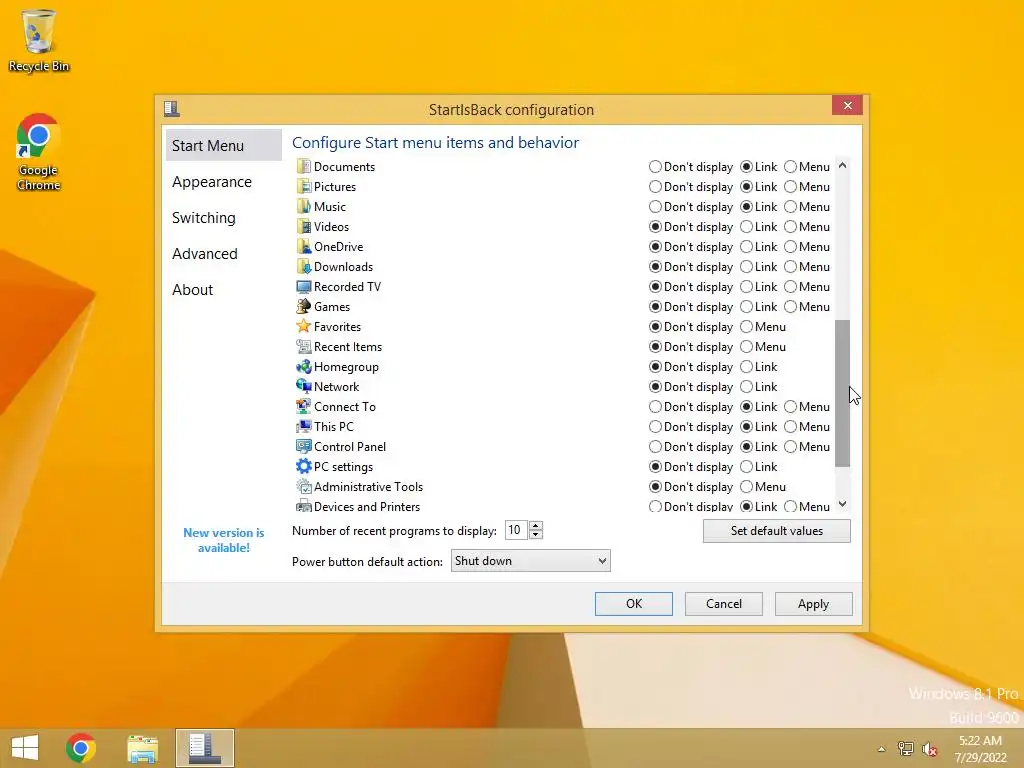Click the Cancel button

coord(724,603)
